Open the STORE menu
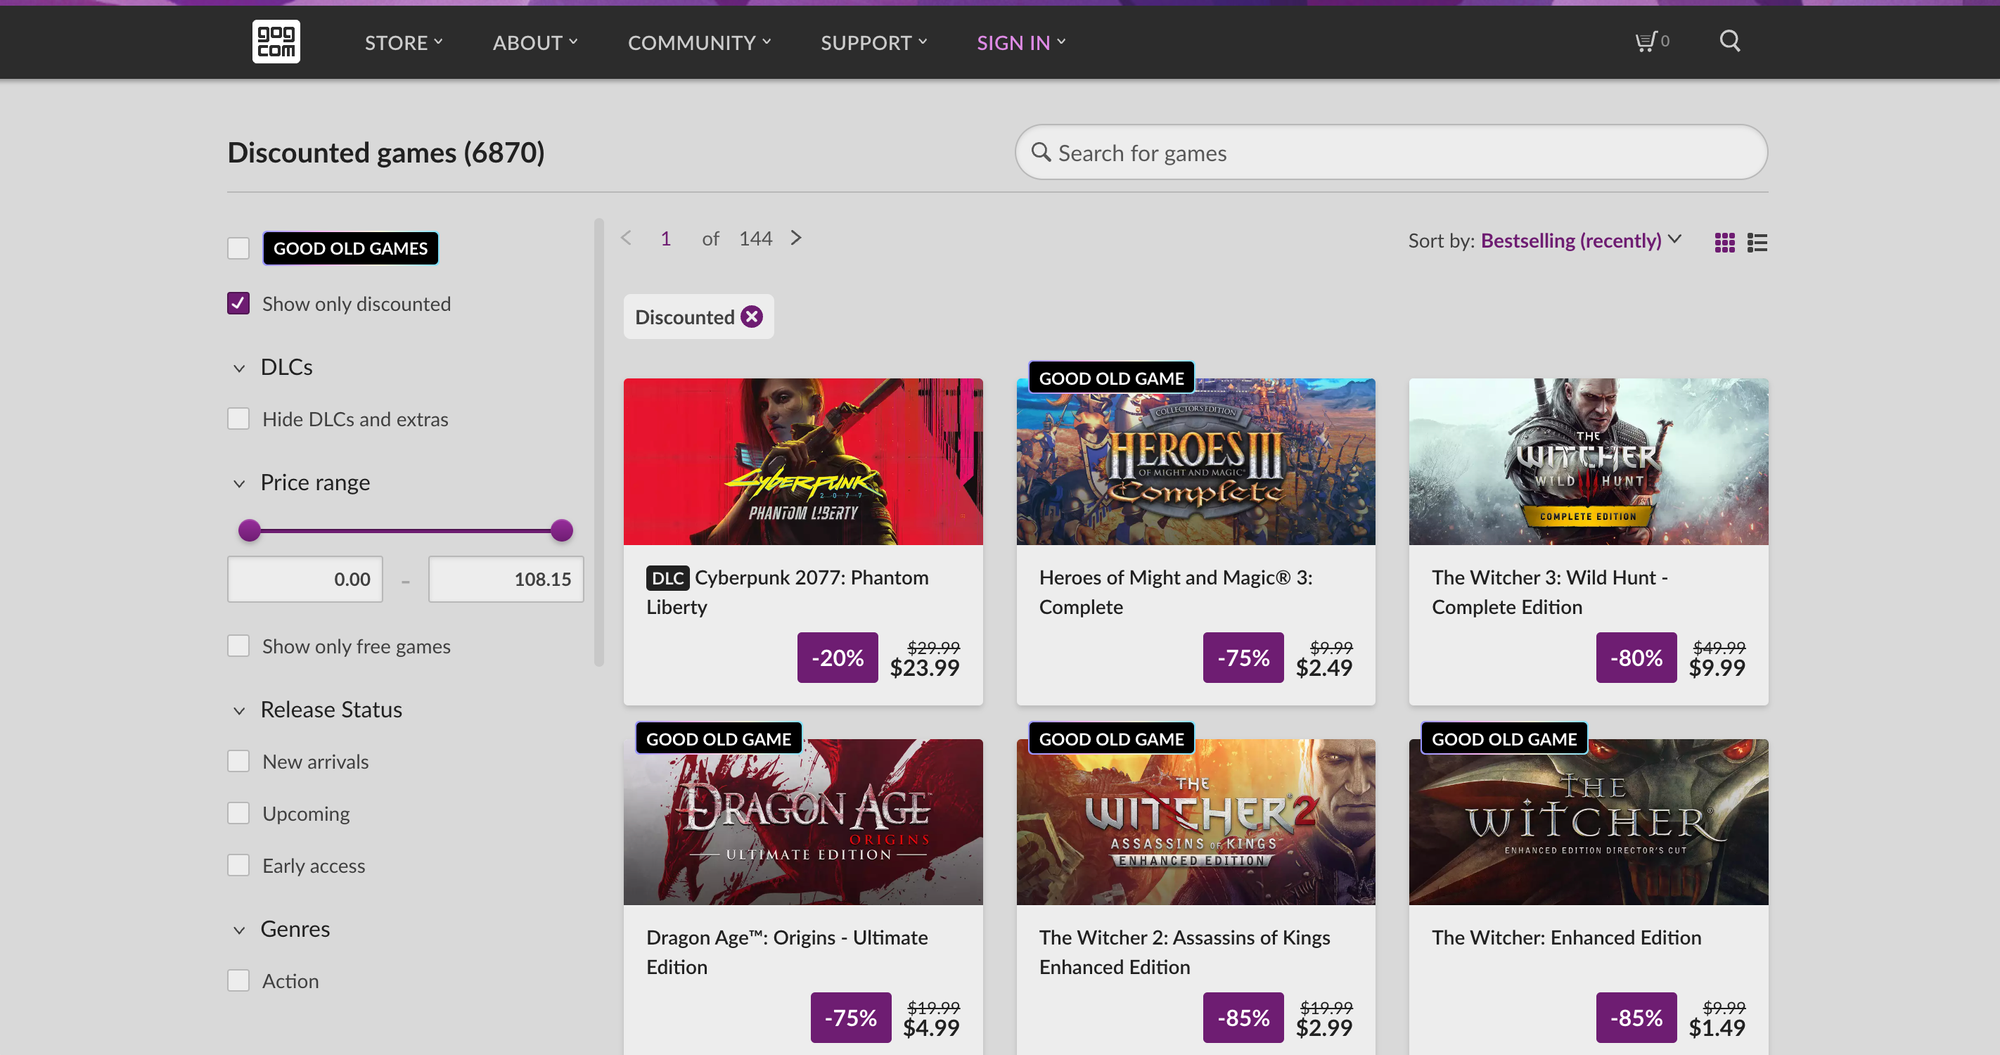 [403, 42]
